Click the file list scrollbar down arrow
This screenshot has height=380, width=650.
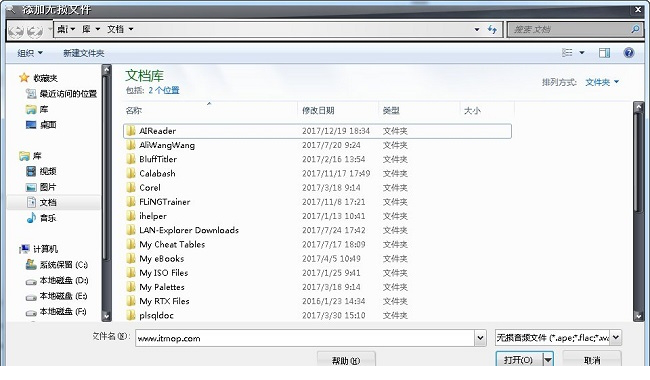tap(638, 316)
